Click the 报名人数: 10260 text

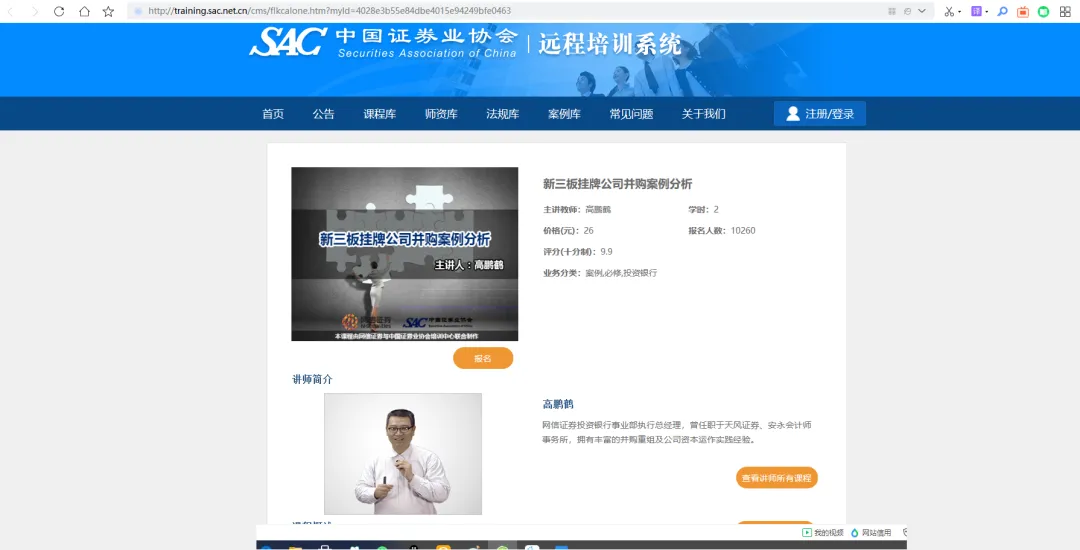pyautogui.click(x=722, y=231)
